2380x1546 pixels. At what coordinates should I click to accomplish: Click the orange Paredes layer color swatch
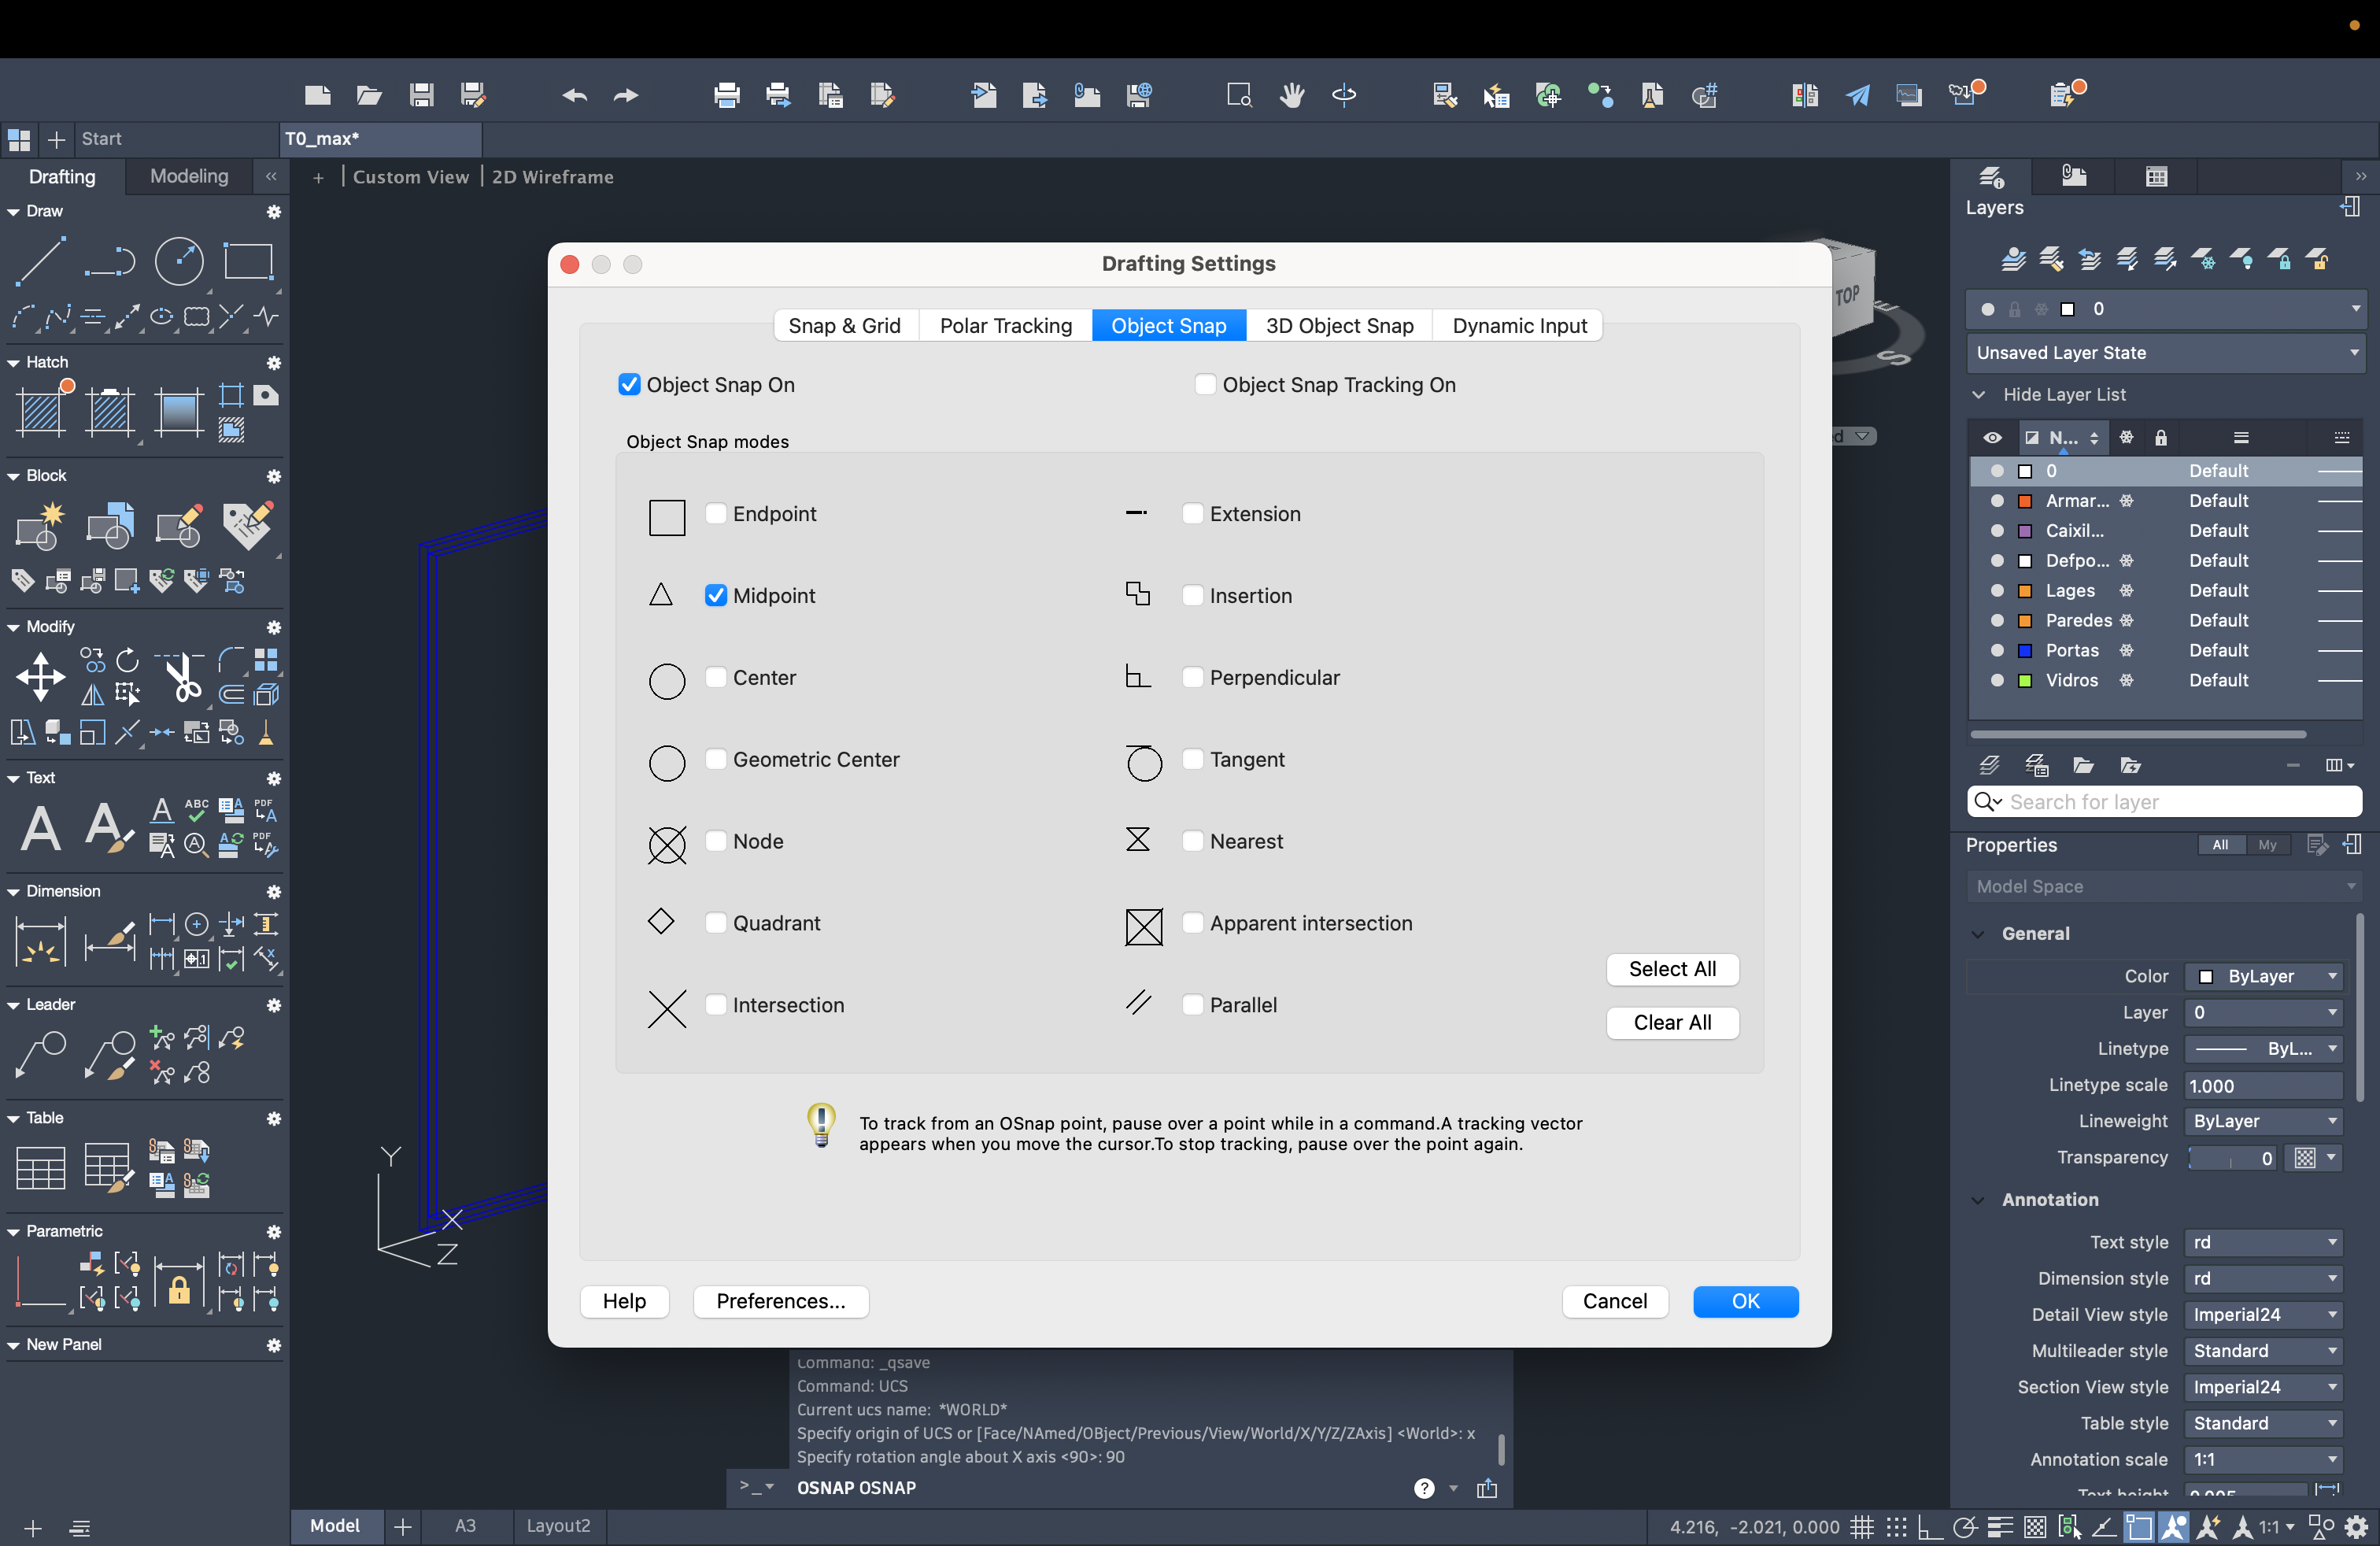[x=2025, y=621]
